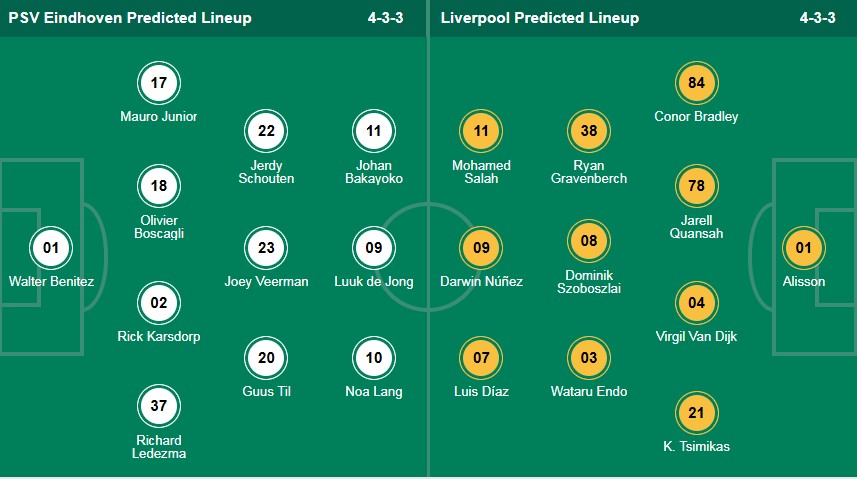Click Walter Benitez's number 01 badge
This screenshot has width=857, height=479.
[x=51, y=248]
